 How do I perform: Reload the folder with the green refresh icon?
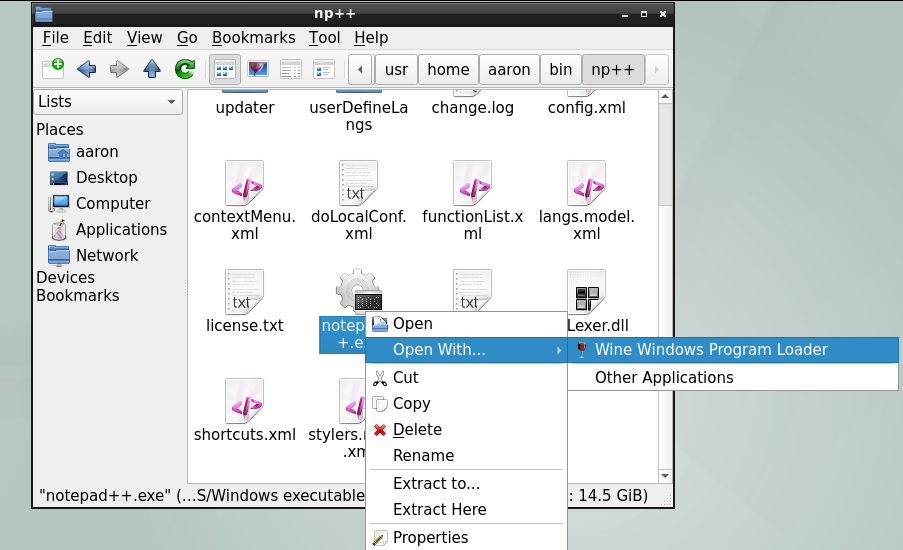(x=184, y=69)
